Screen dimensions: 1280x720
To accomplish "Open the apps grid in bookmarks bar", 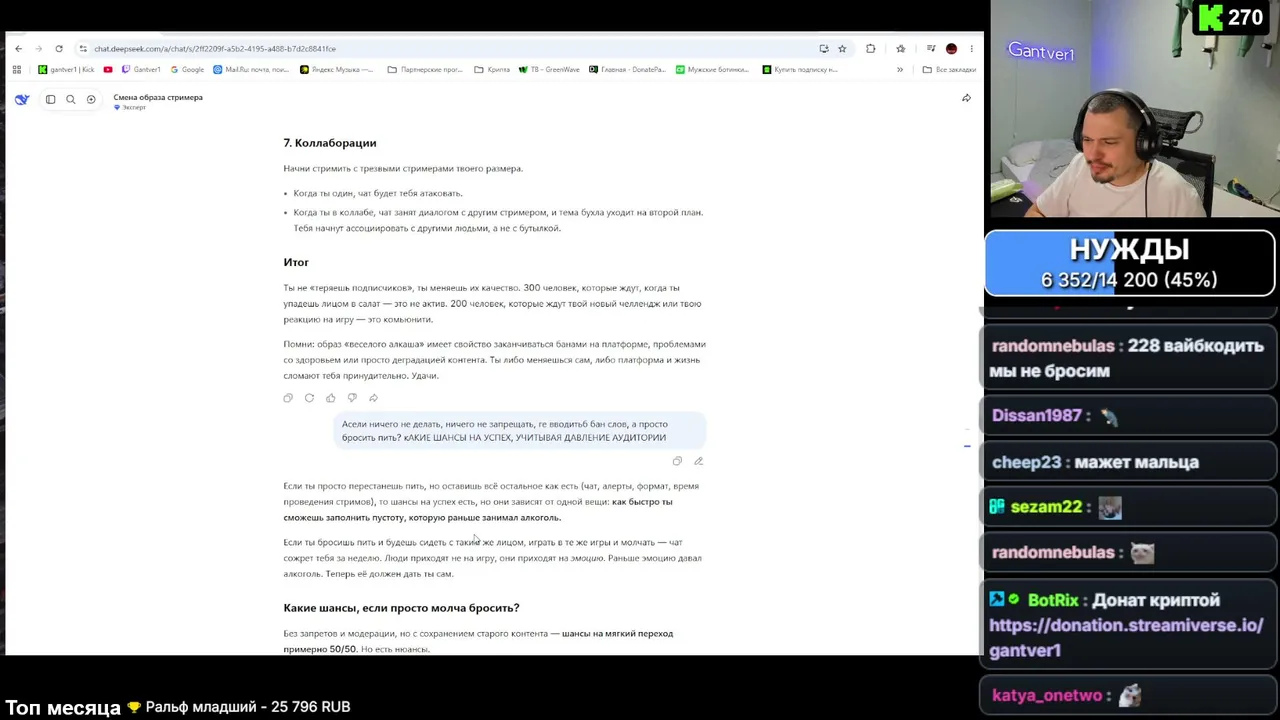I will tap(17, 70).
